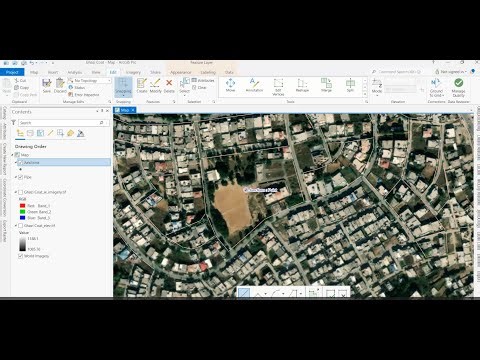This screenshot has height=360, width=480.
Task: Select List By Labeling icon
Action: [70, 133]
